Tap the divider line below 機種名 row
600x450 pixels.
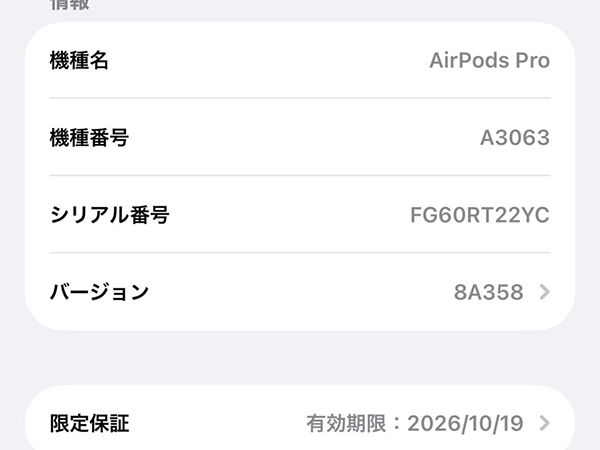click(300, 98)
